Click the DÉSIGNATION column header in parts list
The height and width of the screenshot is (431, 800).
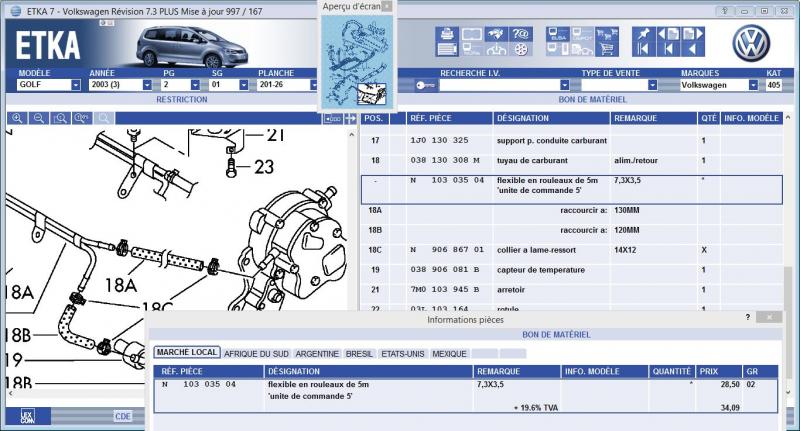click(551, 118)
